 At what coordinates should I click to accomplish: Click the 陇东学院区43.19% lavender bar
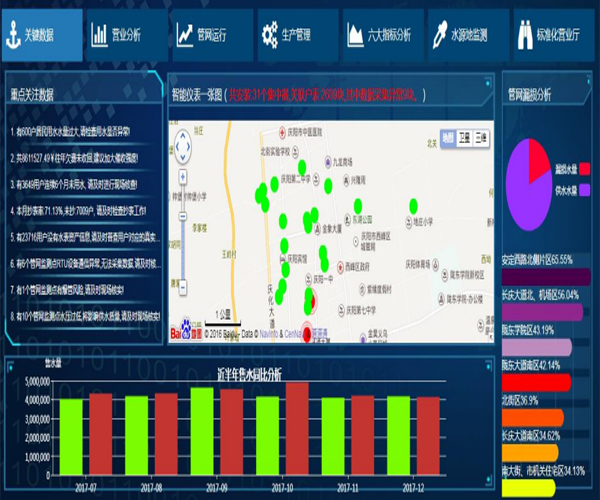537,347
